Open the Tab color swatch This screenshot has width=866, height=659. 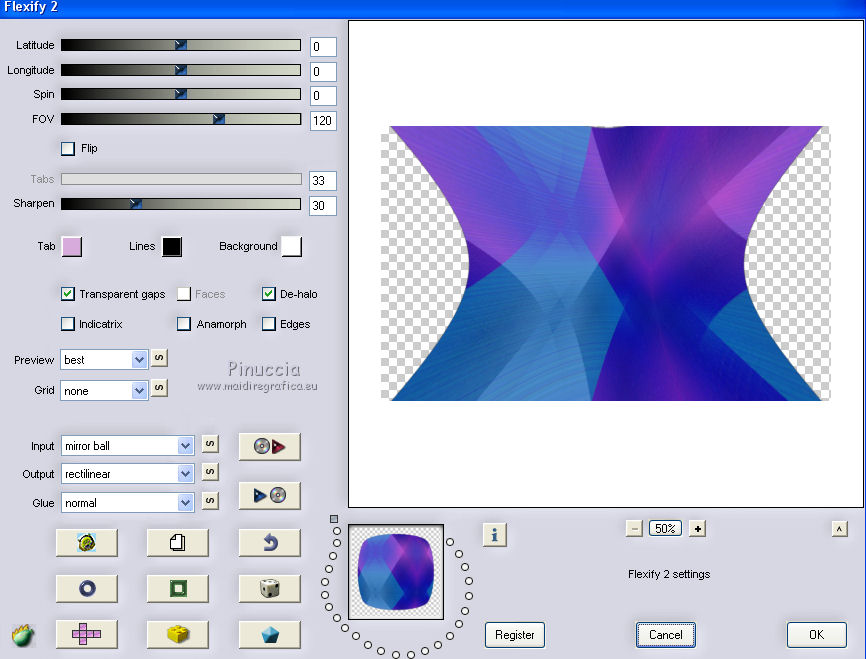coord(72,246)
